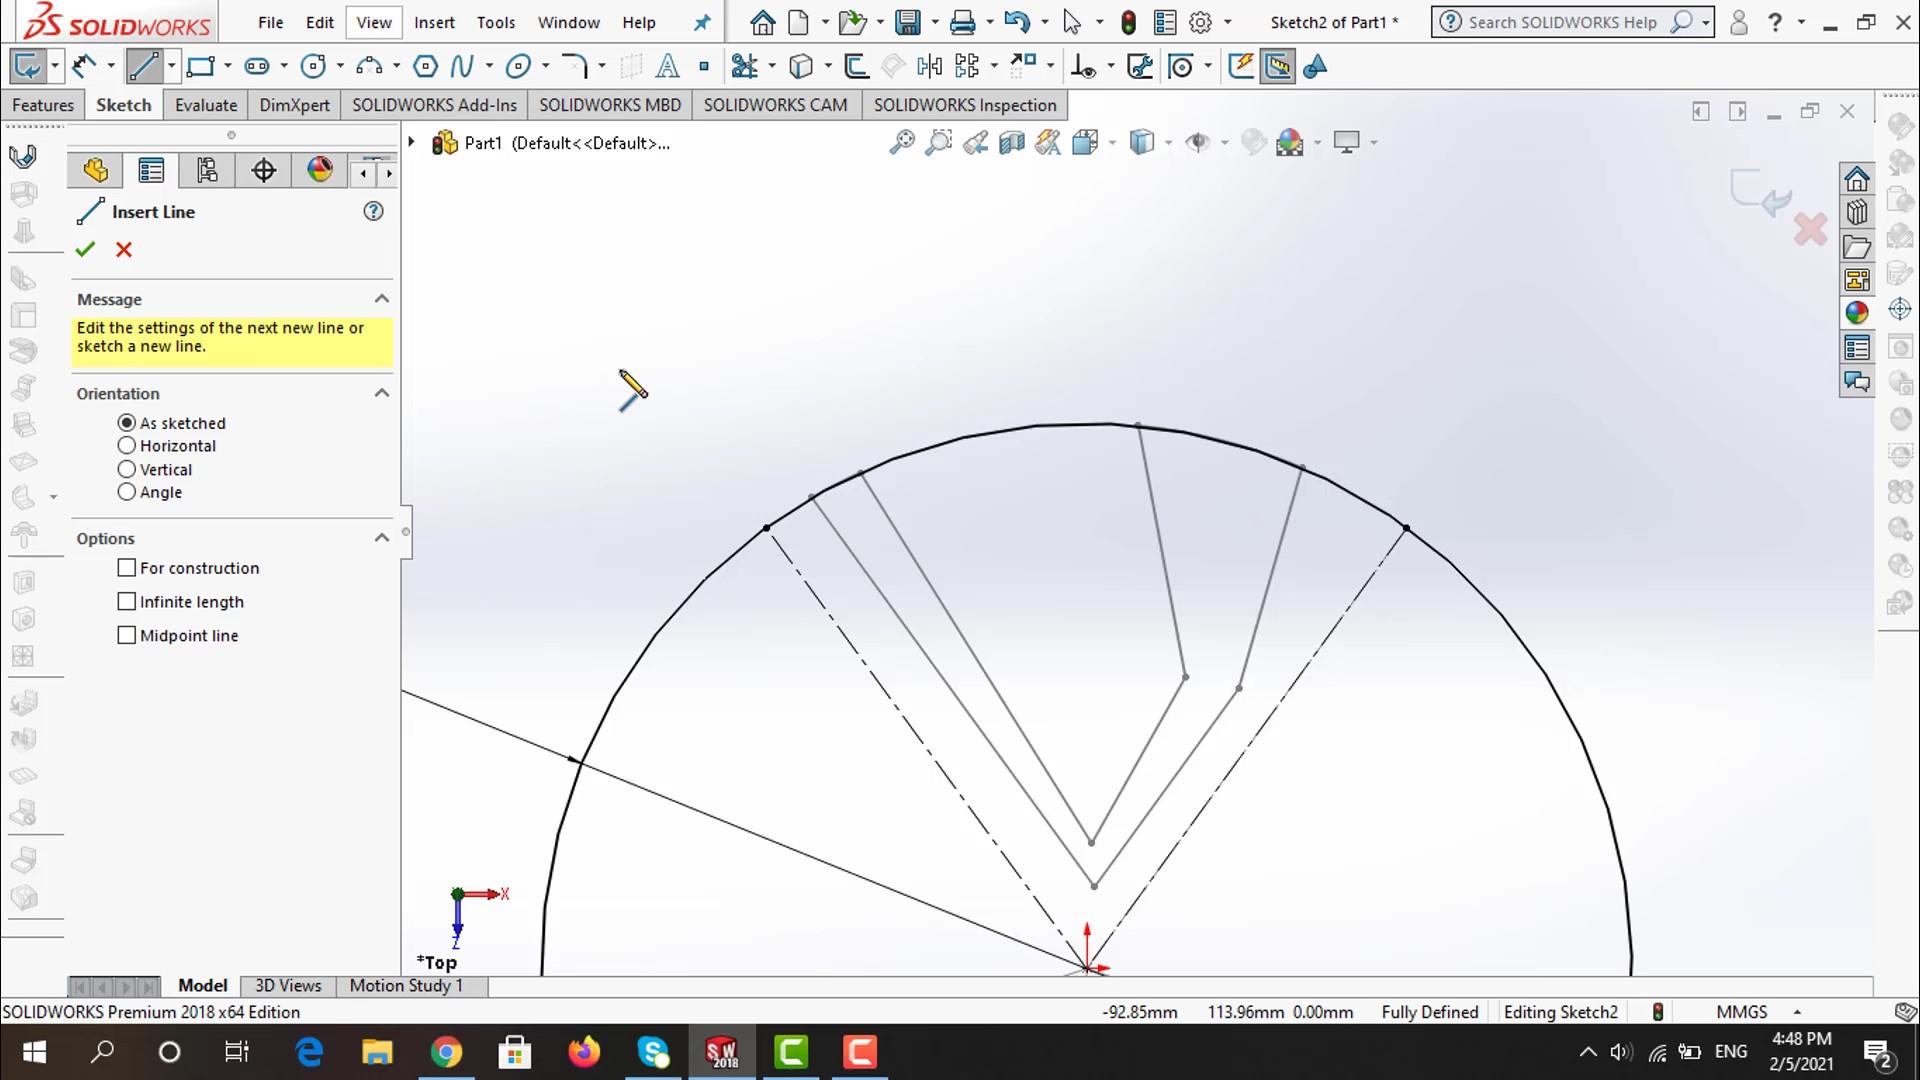1920x1080 pixels.
Task: Enable the For construction checkbox
Action: pos(127,568)
